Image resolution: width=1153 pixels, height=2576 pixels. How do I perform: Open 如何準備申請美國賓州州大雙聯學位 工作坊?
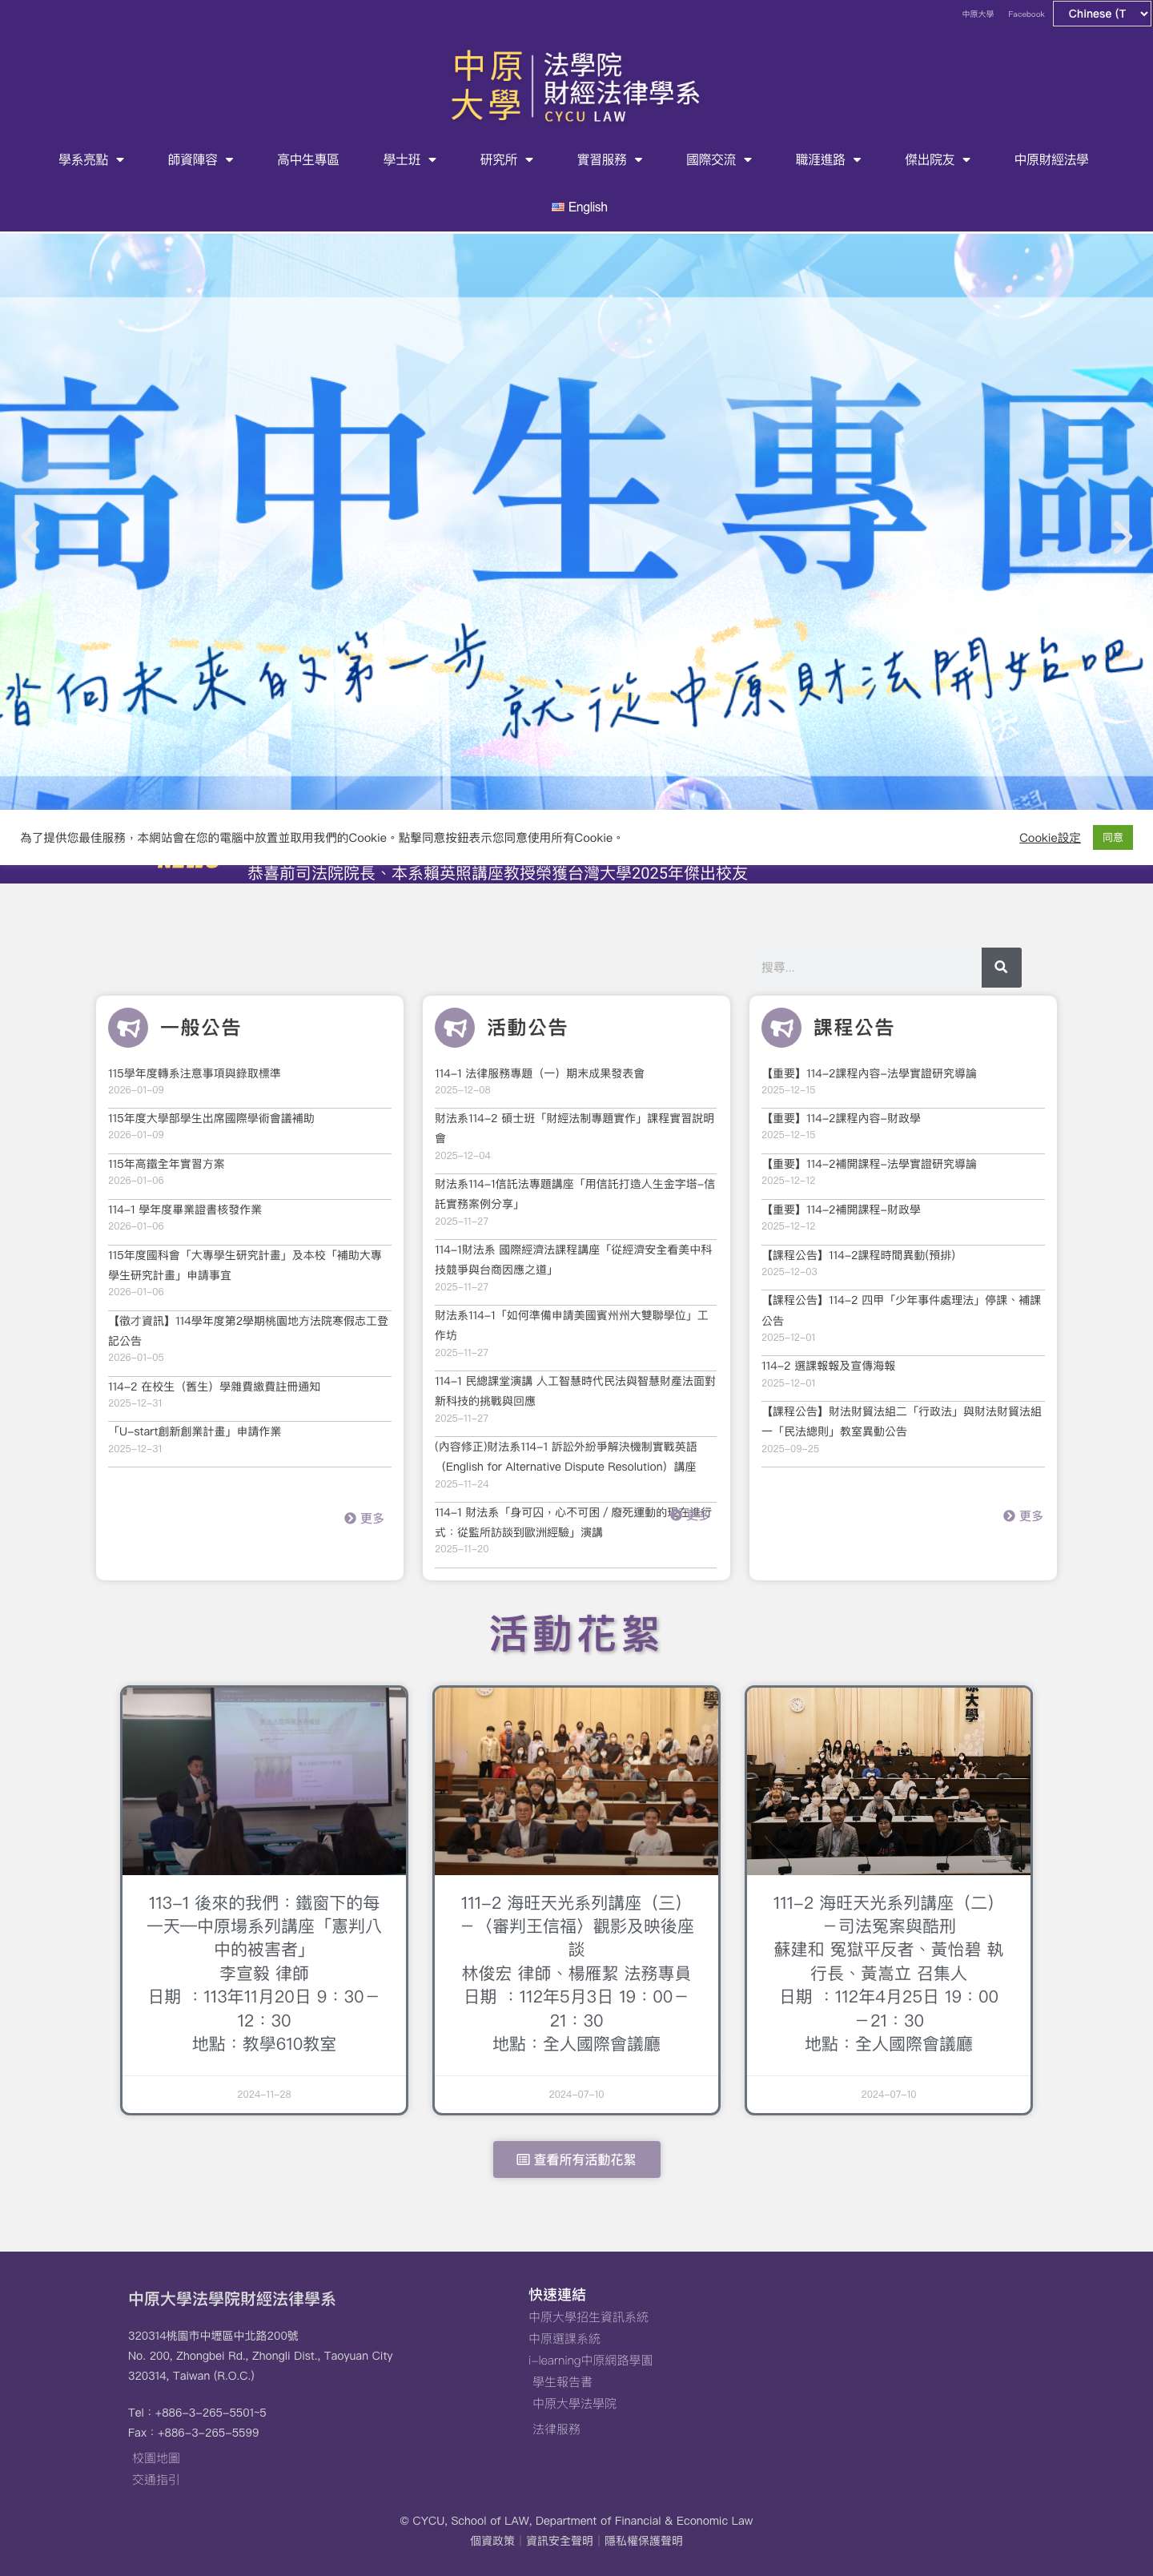[x=572, y=1325]
